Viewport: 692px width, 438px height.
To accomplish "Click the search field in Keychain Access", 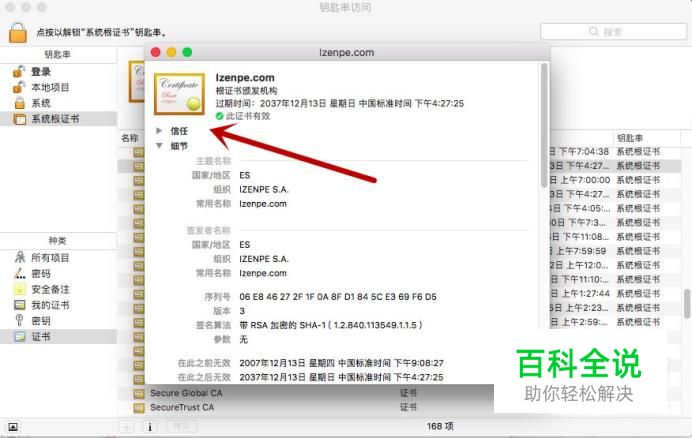I will coord(613,32).
